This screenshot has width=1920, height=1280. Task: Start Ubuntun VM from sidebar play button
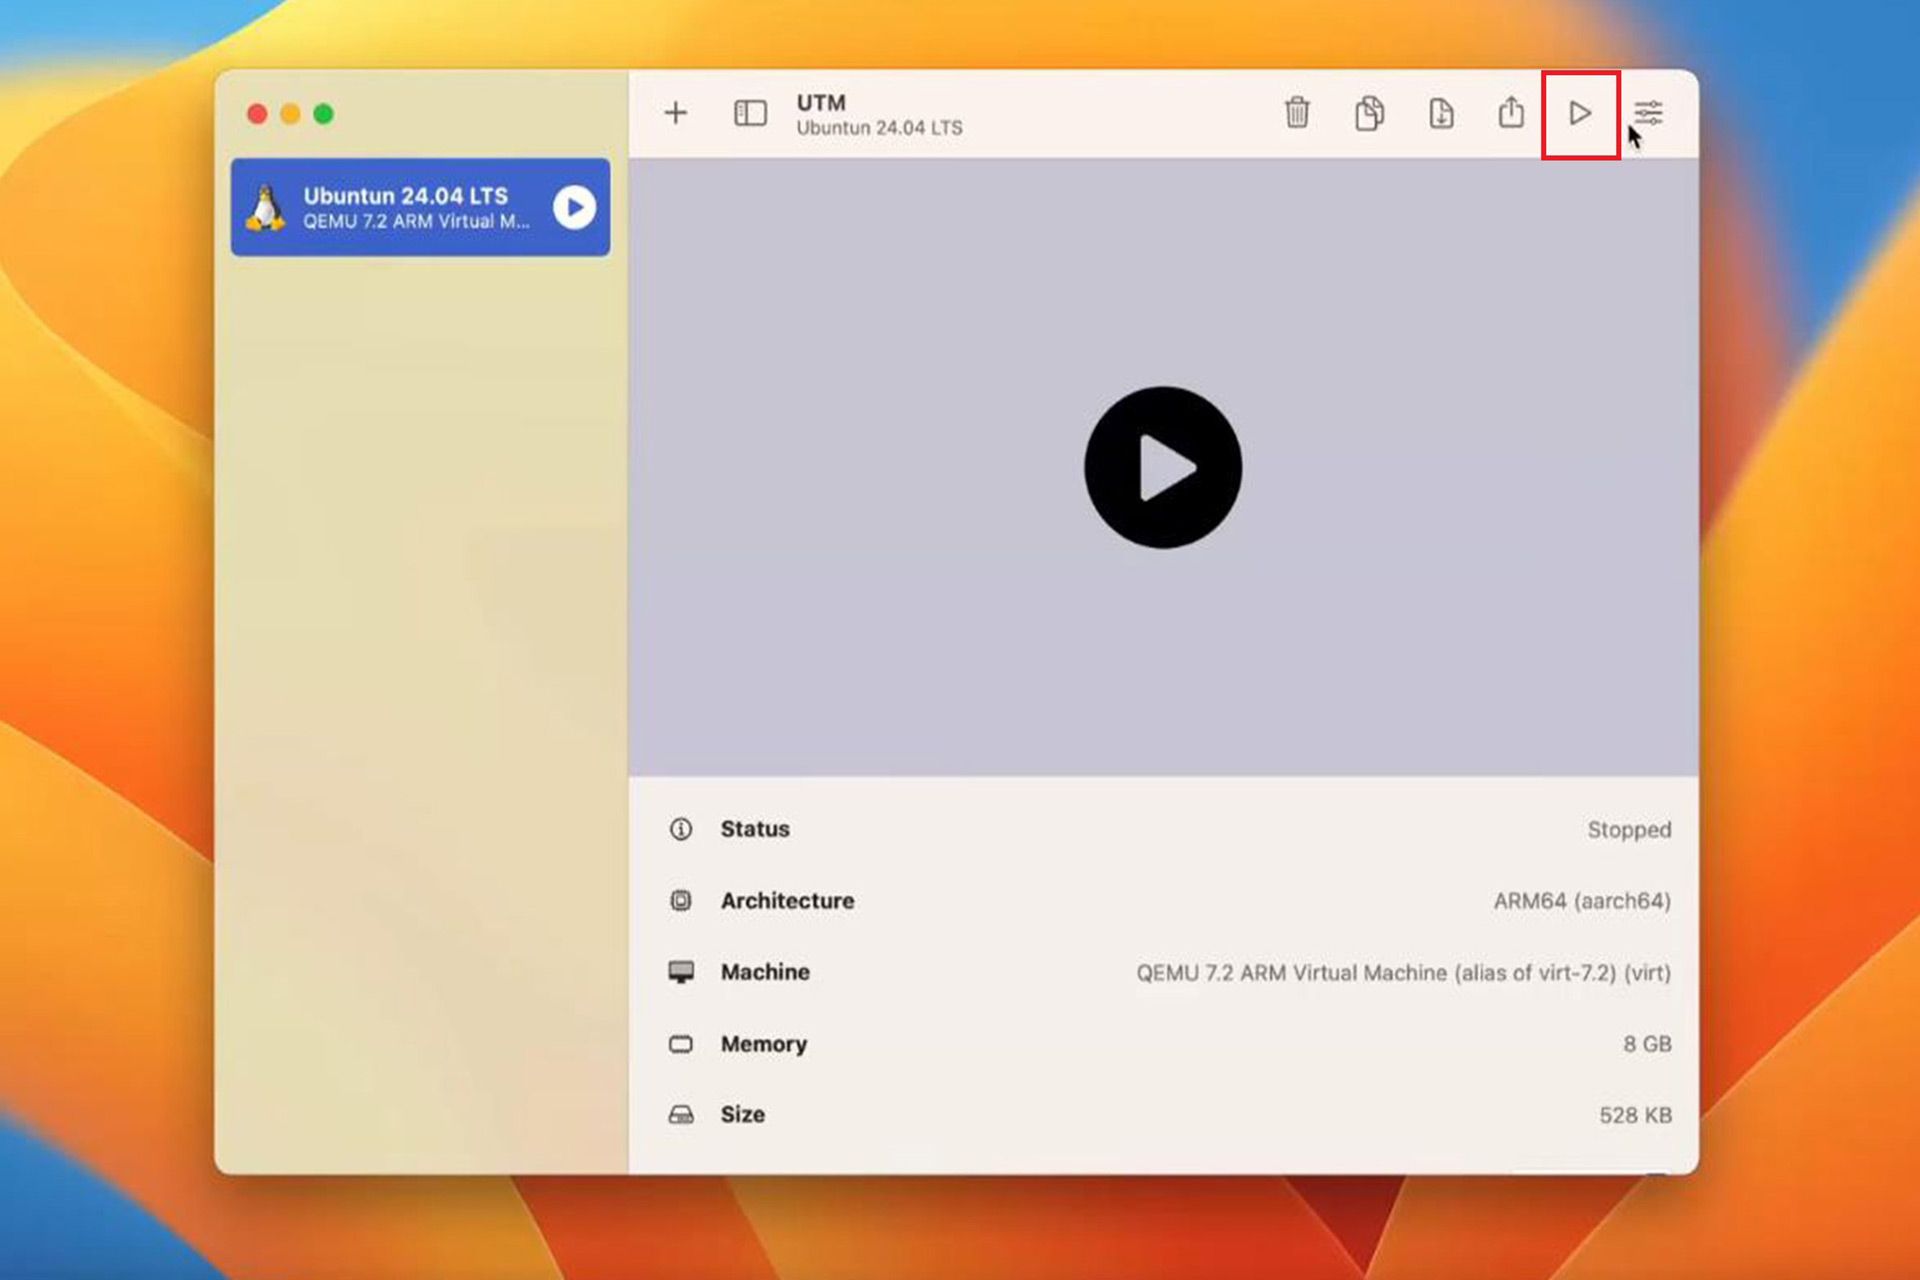[575, 207]
